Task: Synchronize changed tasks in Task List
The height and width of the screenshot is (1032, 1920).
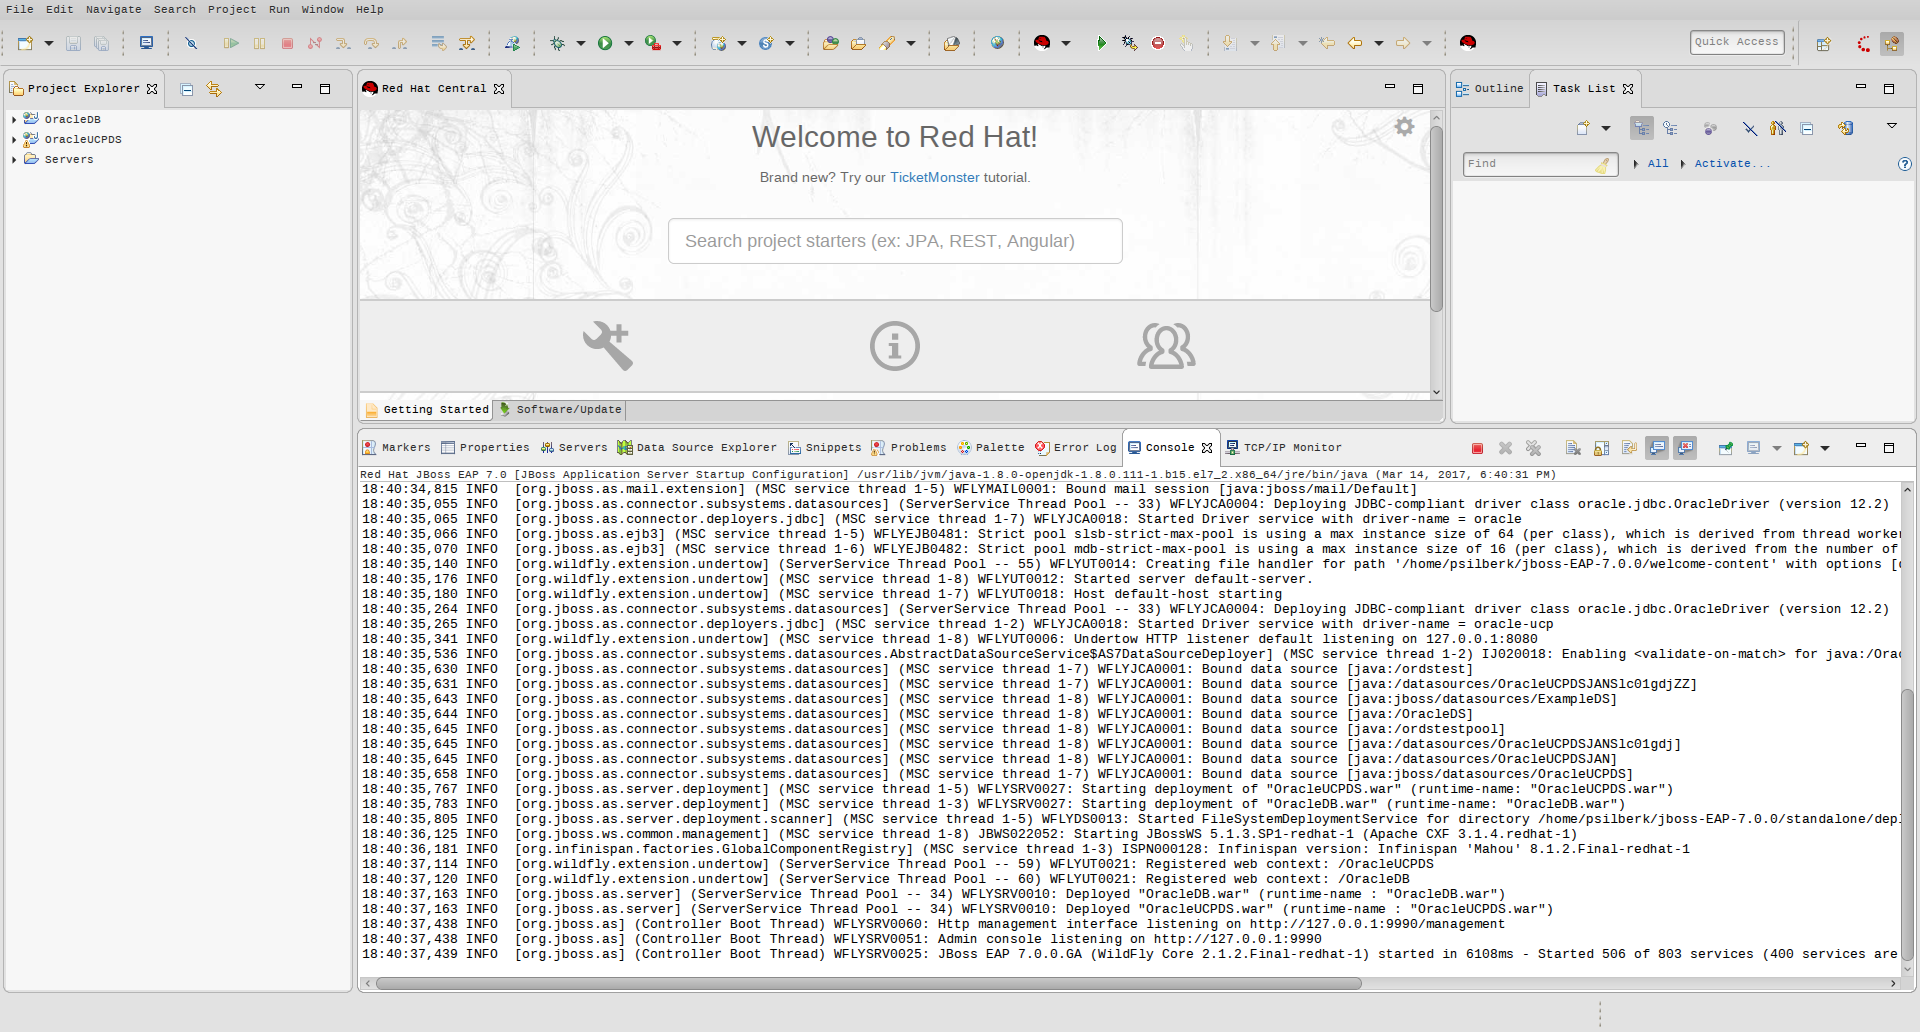Action: tap(1846, 128)
